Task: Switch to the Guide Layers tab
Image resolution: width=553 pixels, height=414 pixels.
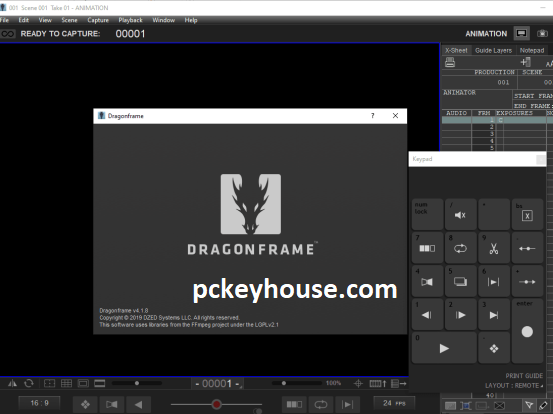Action: 493,50
